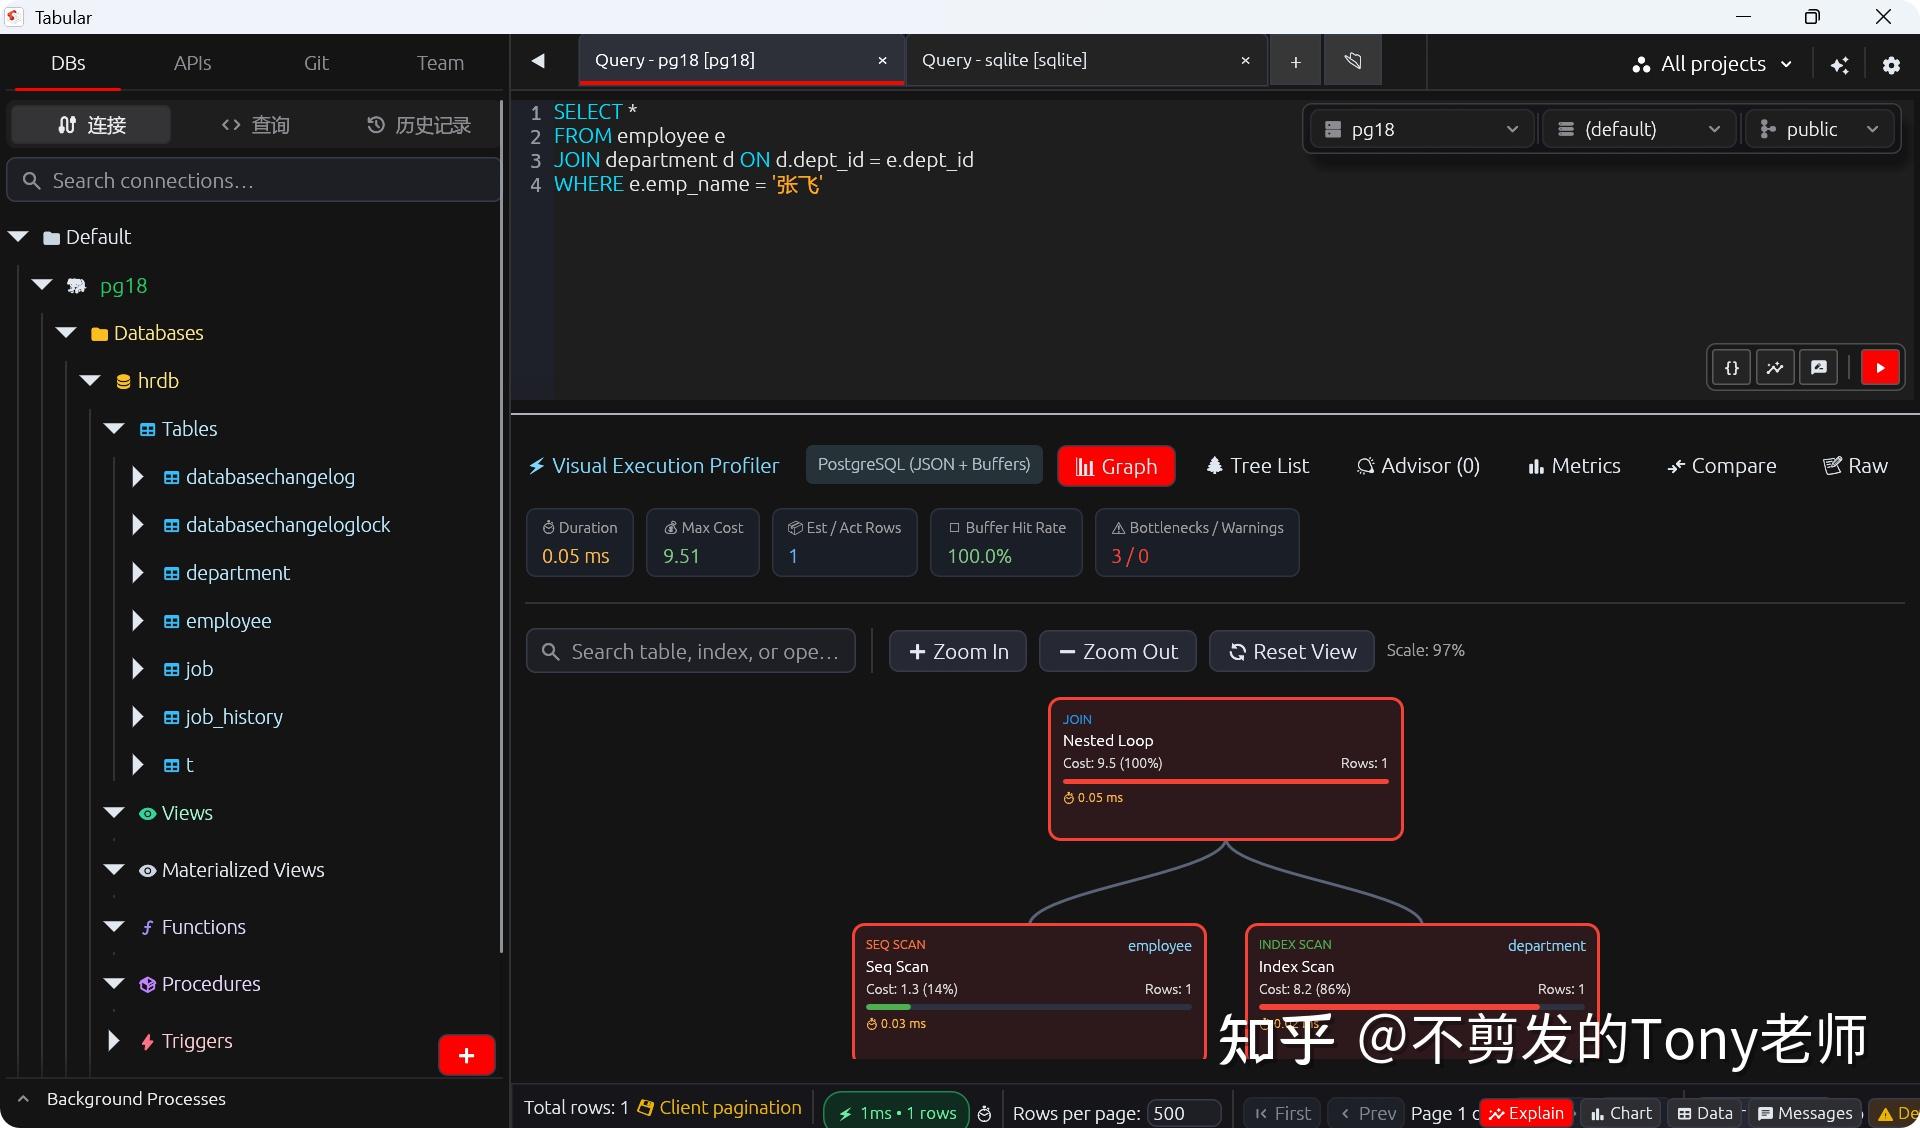1920x1128 pixels.
Task: Click the Search table, index, or operation field
Action: 691,652
